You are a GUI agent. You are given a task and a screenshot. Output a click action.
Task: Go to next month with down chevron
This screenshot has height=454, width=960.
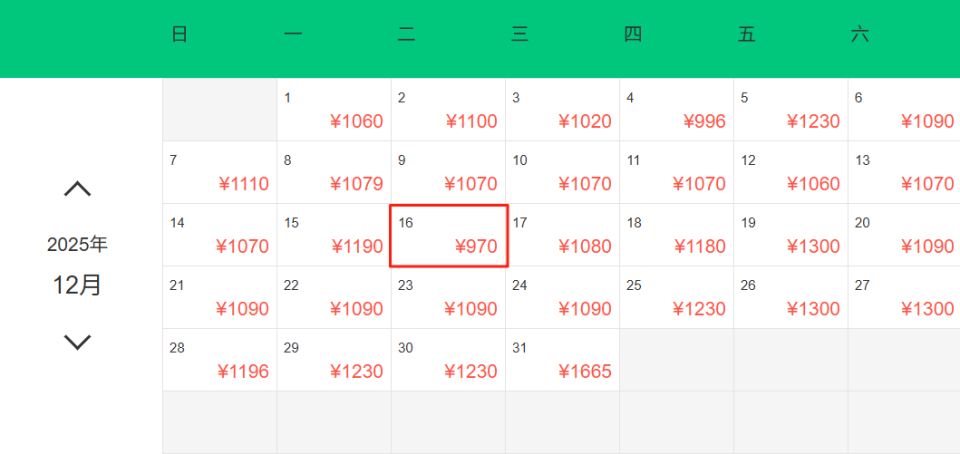77,342
